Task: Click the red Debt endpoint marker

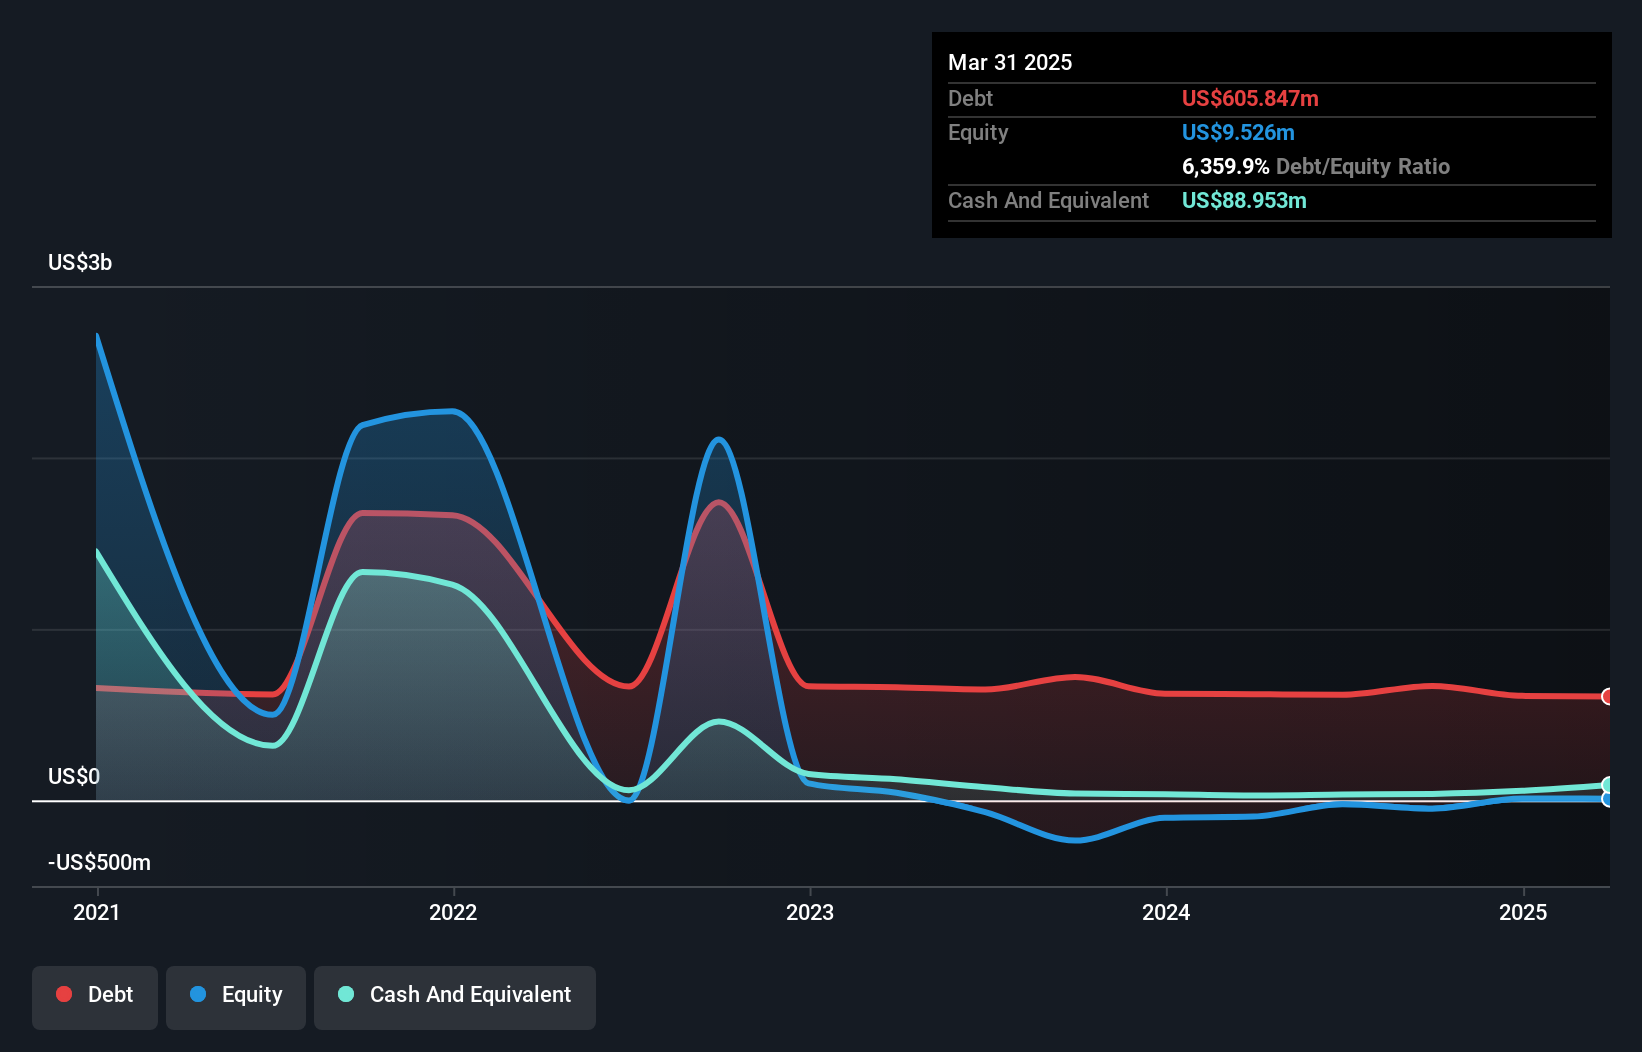Action: (1607, 696)
